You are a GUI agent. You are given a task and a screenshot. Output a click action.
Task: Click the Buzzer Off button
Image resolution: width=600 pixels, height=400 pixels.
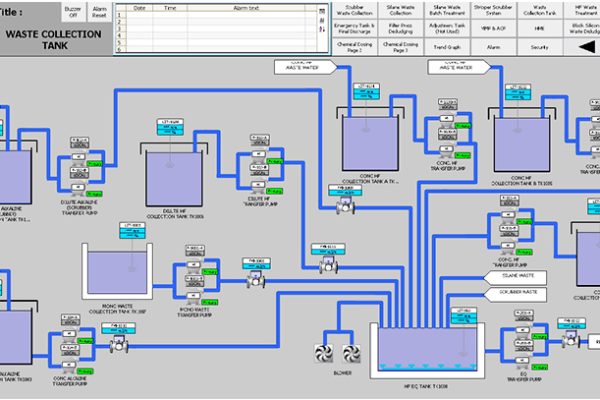[73, 12]
